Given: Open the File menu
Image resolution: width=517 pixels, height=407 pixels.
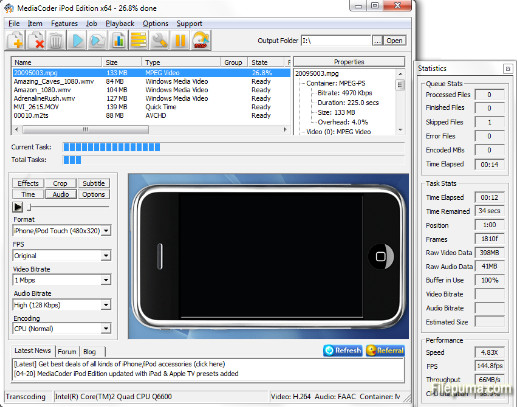Looking at the screenshot, I should [x=14, y=23].
